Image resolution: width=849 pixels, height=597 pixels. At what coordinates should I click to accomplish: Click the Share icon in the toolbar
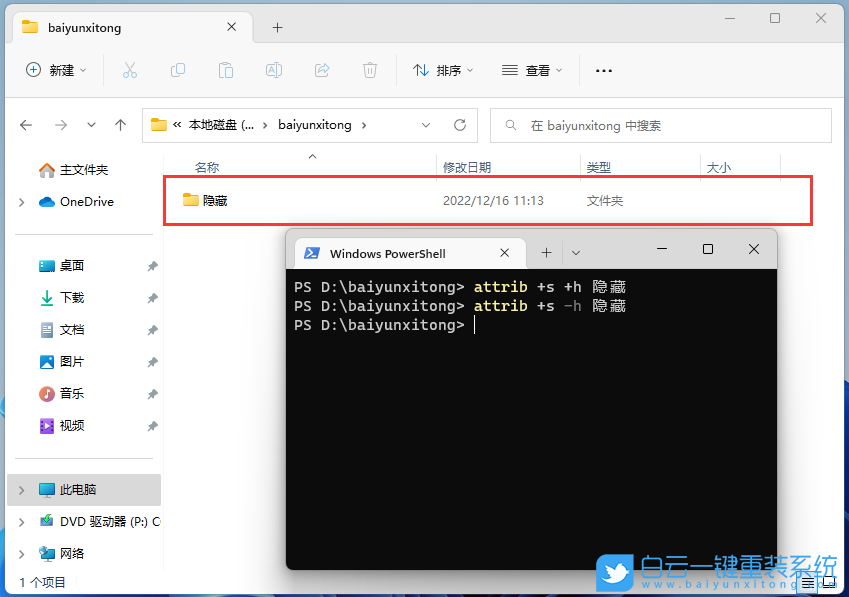point(321,70)
